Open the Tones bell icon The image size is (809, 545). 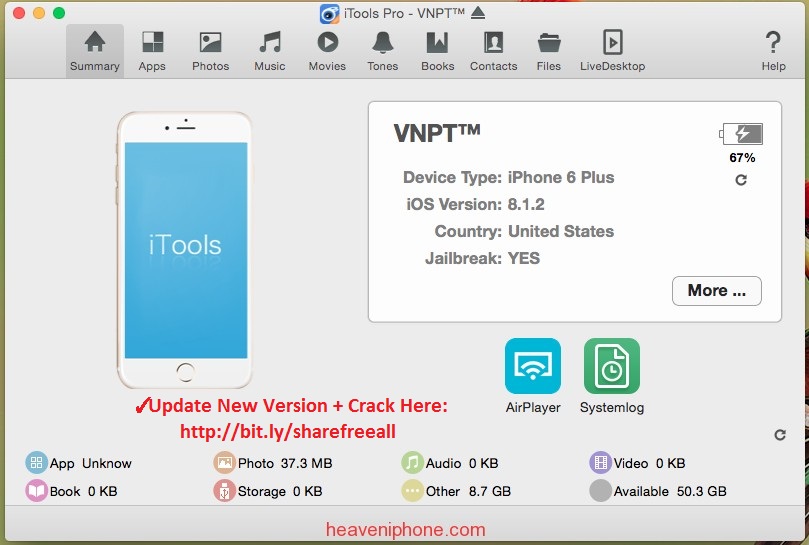383,42
